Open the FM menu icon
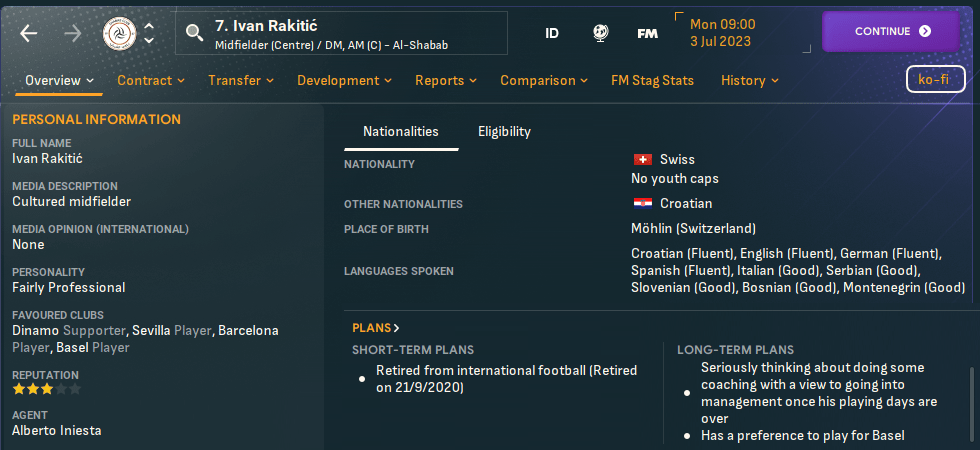Viewport: 980px width, 450px height. point(647,33)
